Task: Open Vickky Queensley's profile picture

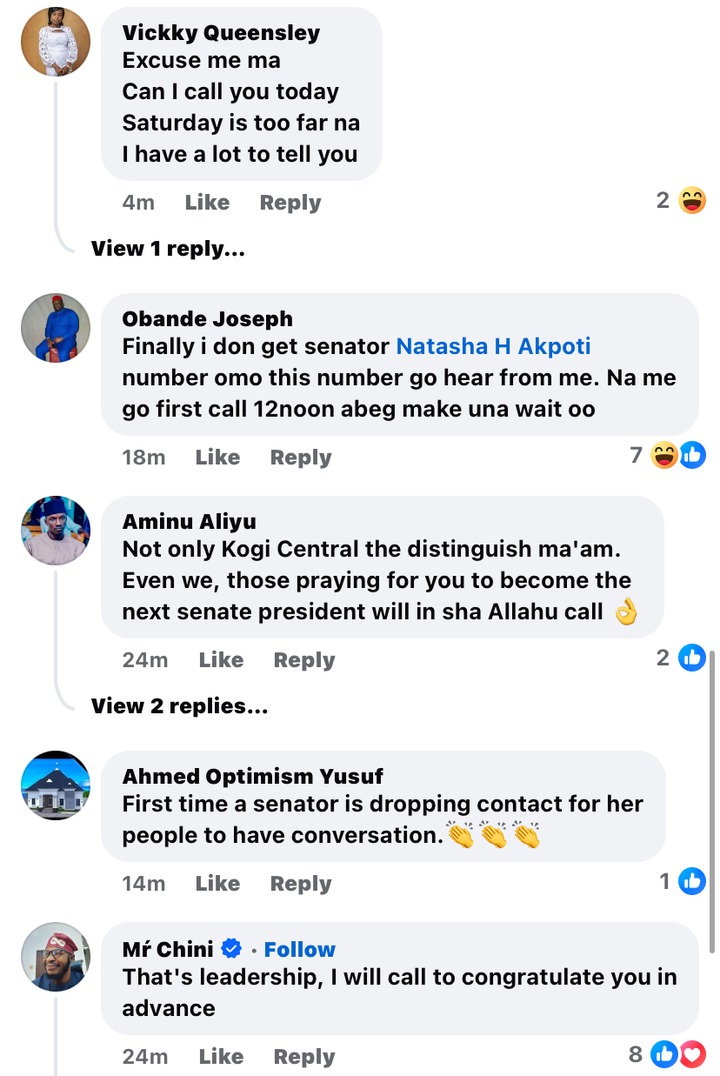Action: [x=56, y=42]
